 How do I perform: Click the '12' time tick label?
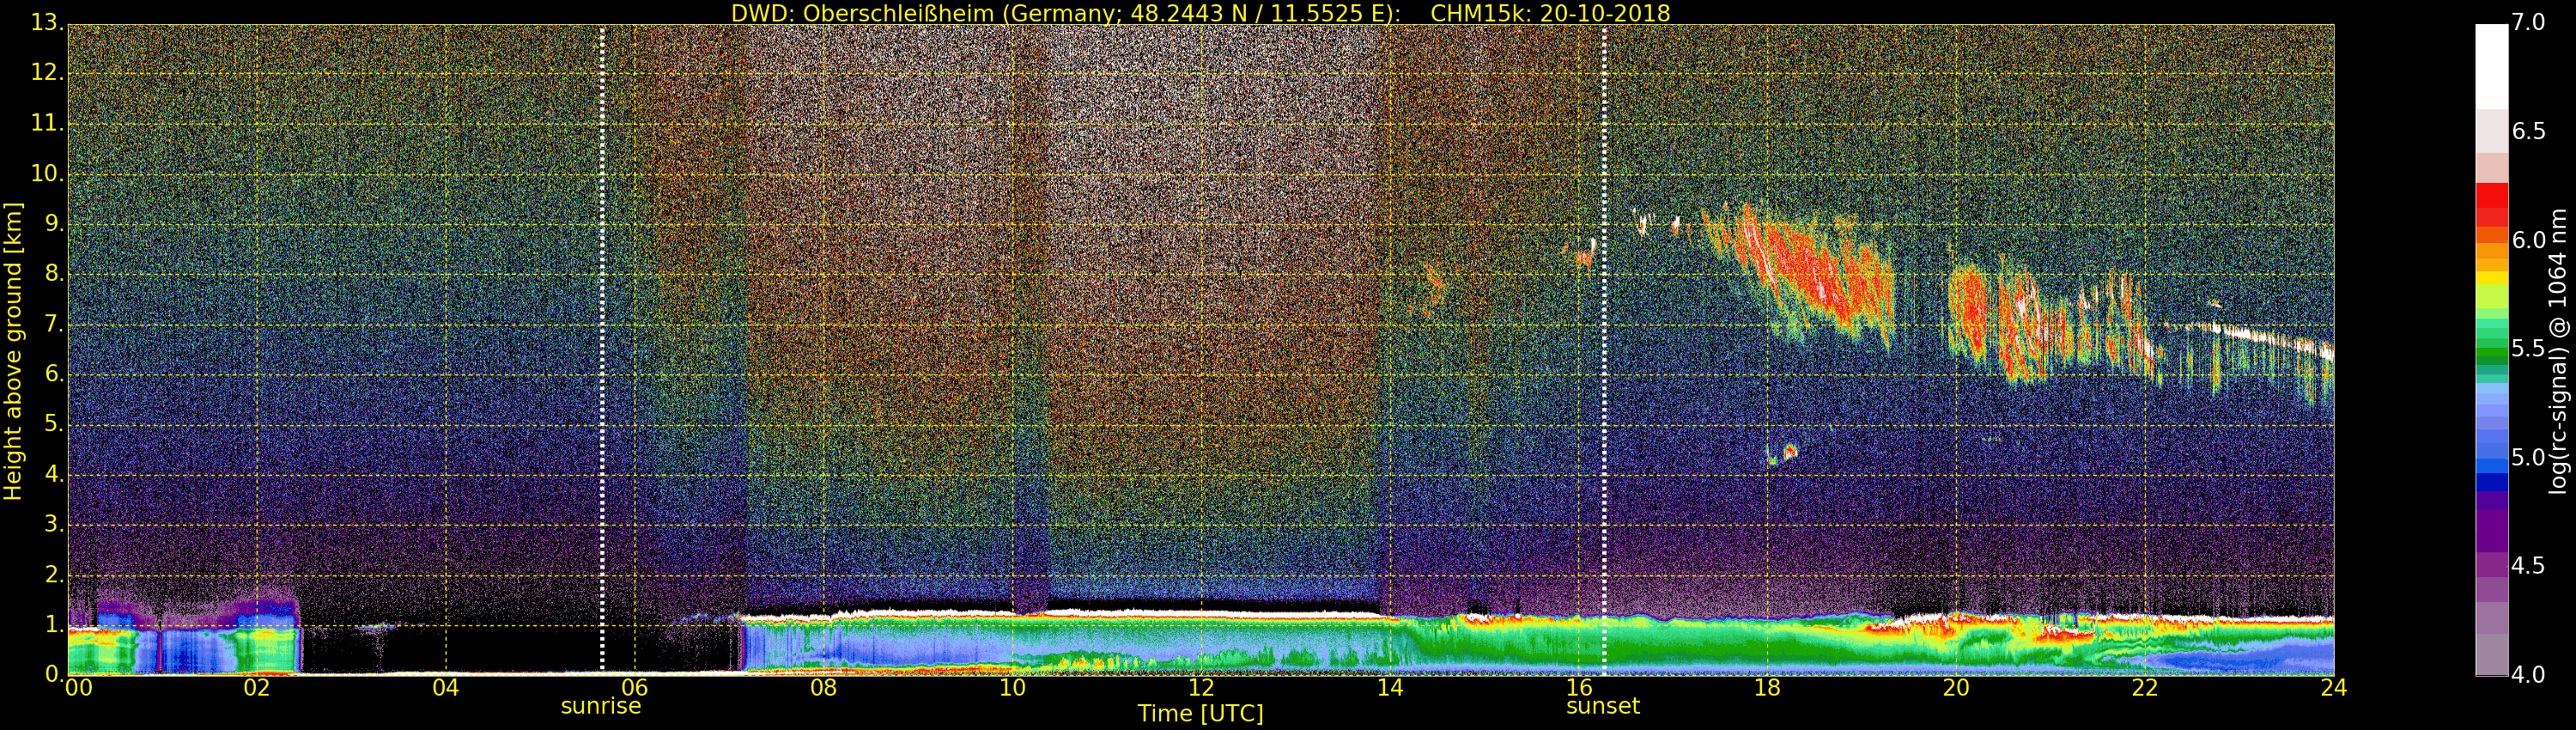click(x=1201, y=687)
